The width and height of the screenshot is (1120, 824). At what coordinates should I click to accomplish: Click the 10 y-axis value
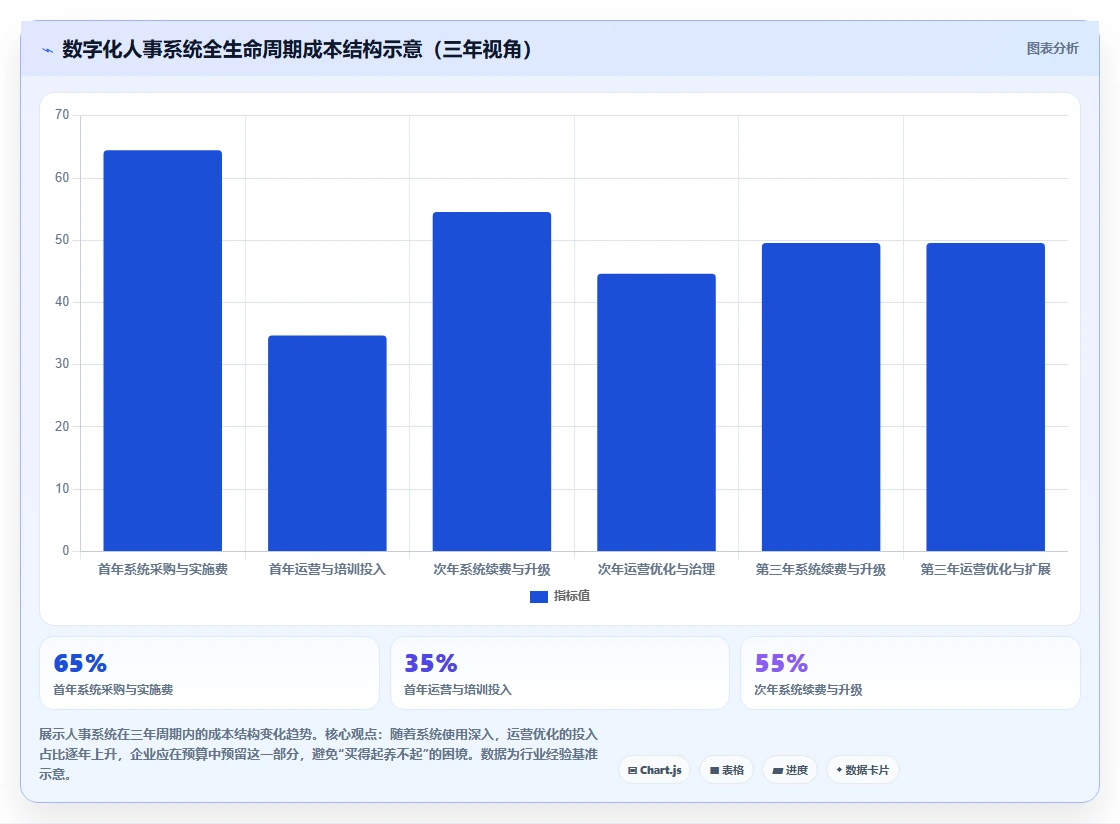pyautogui.click(x=62, y=489)
